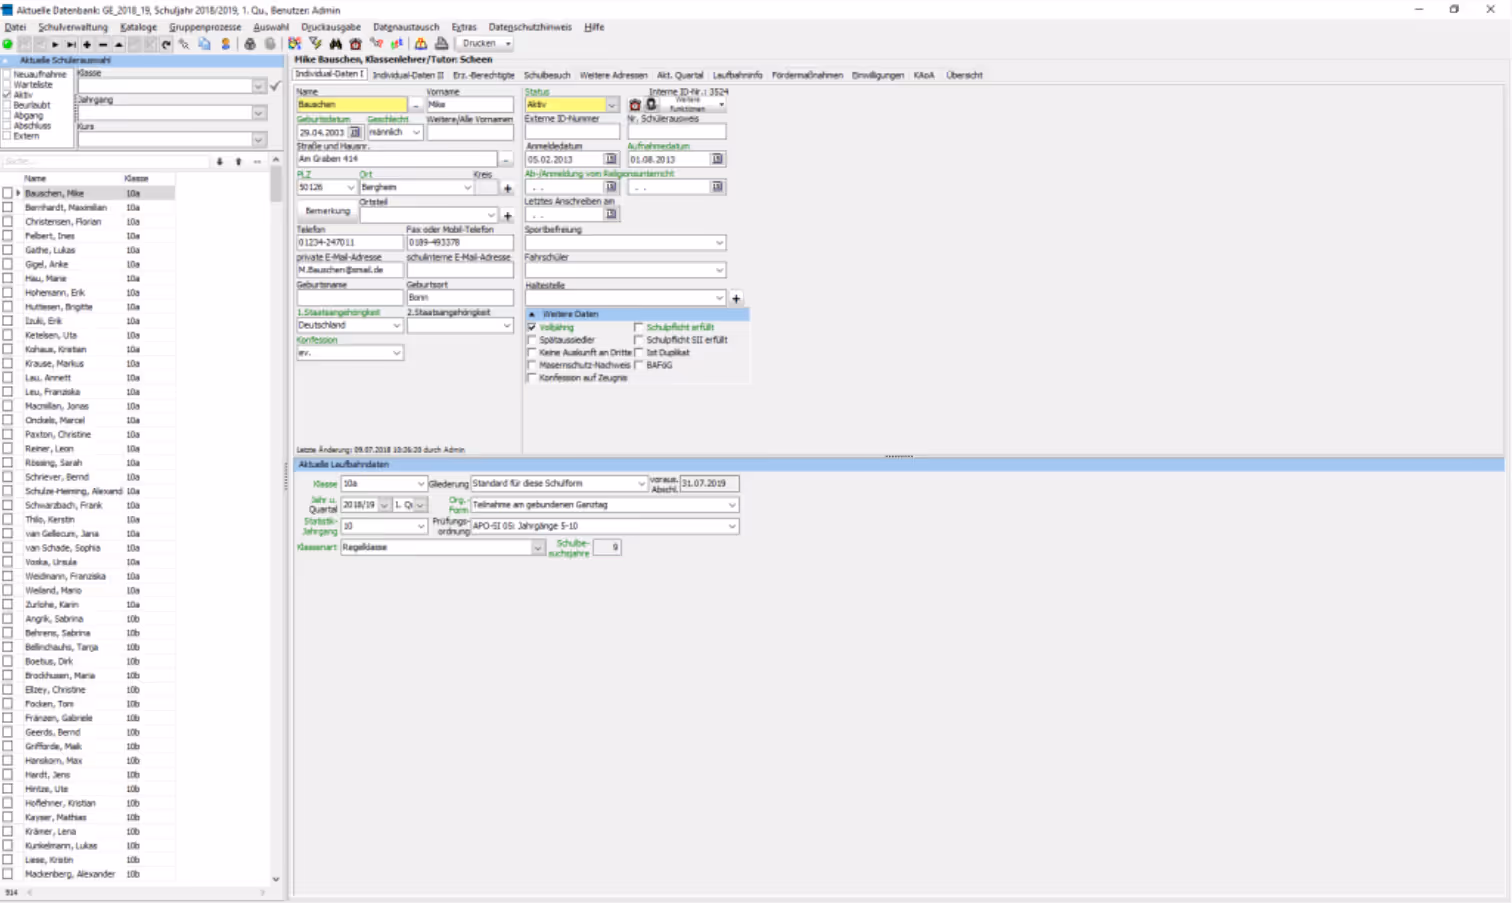This screenshot has width=1512, height=903.
Task: Click the binoculars search toolbar icon
Action: 335,44
